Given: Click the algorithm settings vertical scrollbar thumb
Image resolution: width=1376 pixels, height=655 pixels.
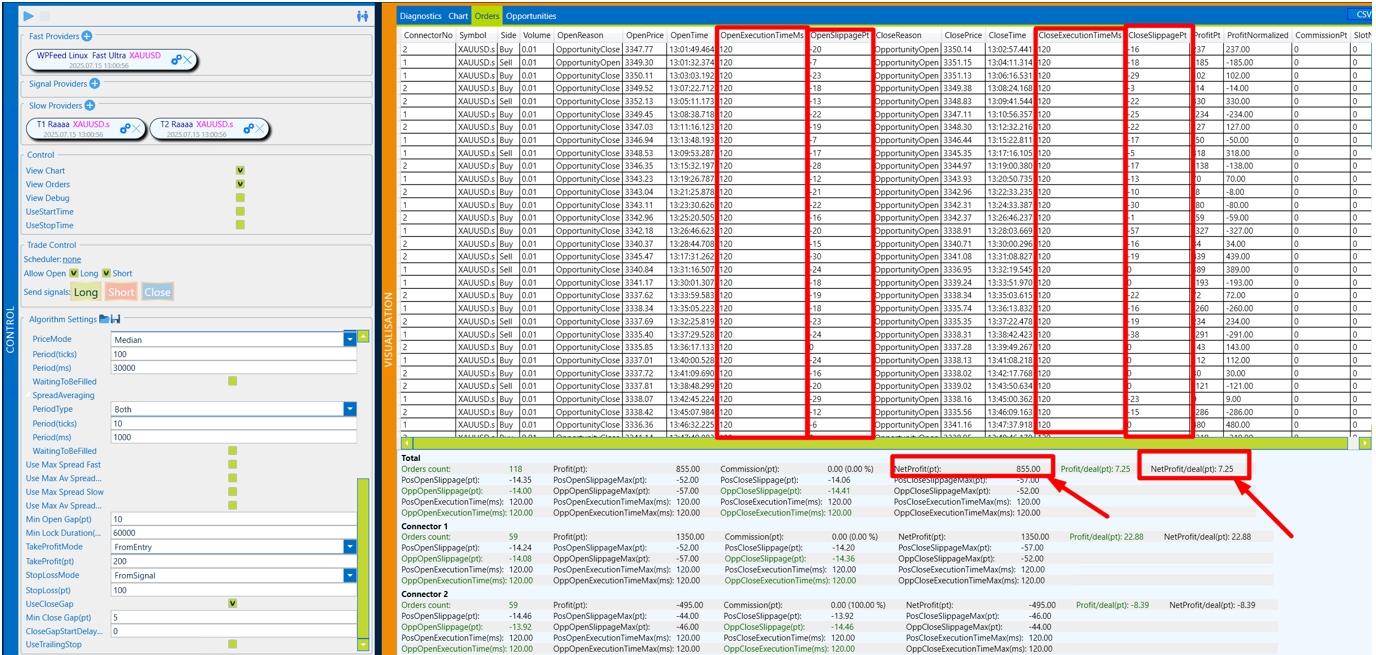Looking at the screenshot, I should pos(364,557).
